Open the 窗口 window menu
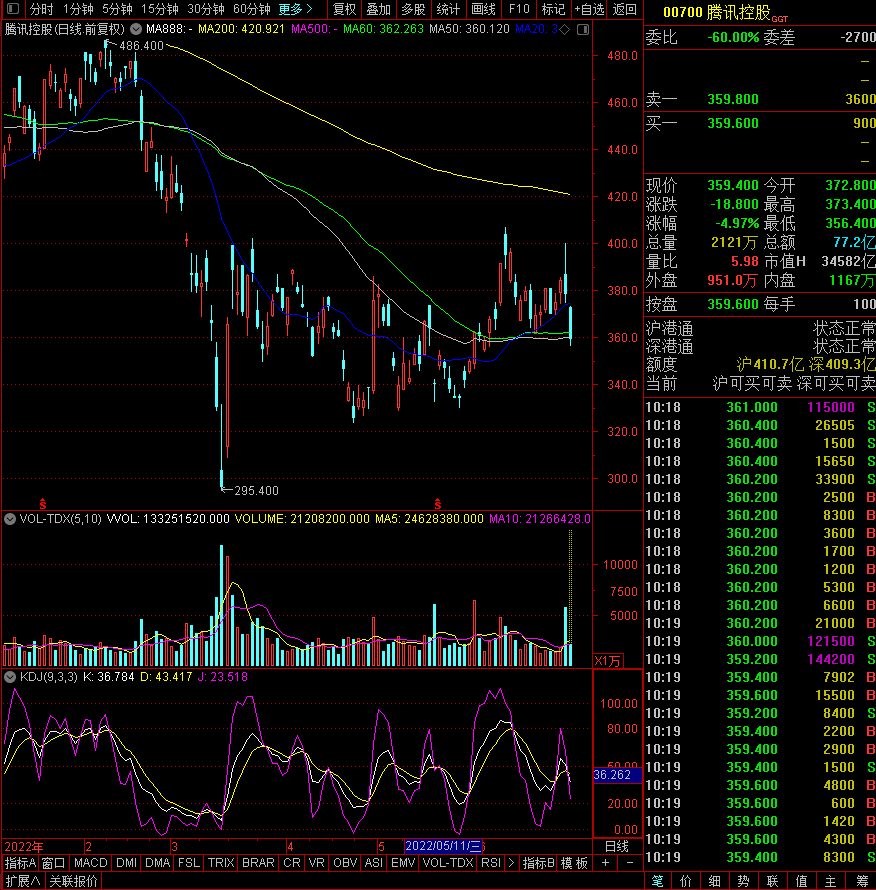876x890 pixels. pos(53,863)
